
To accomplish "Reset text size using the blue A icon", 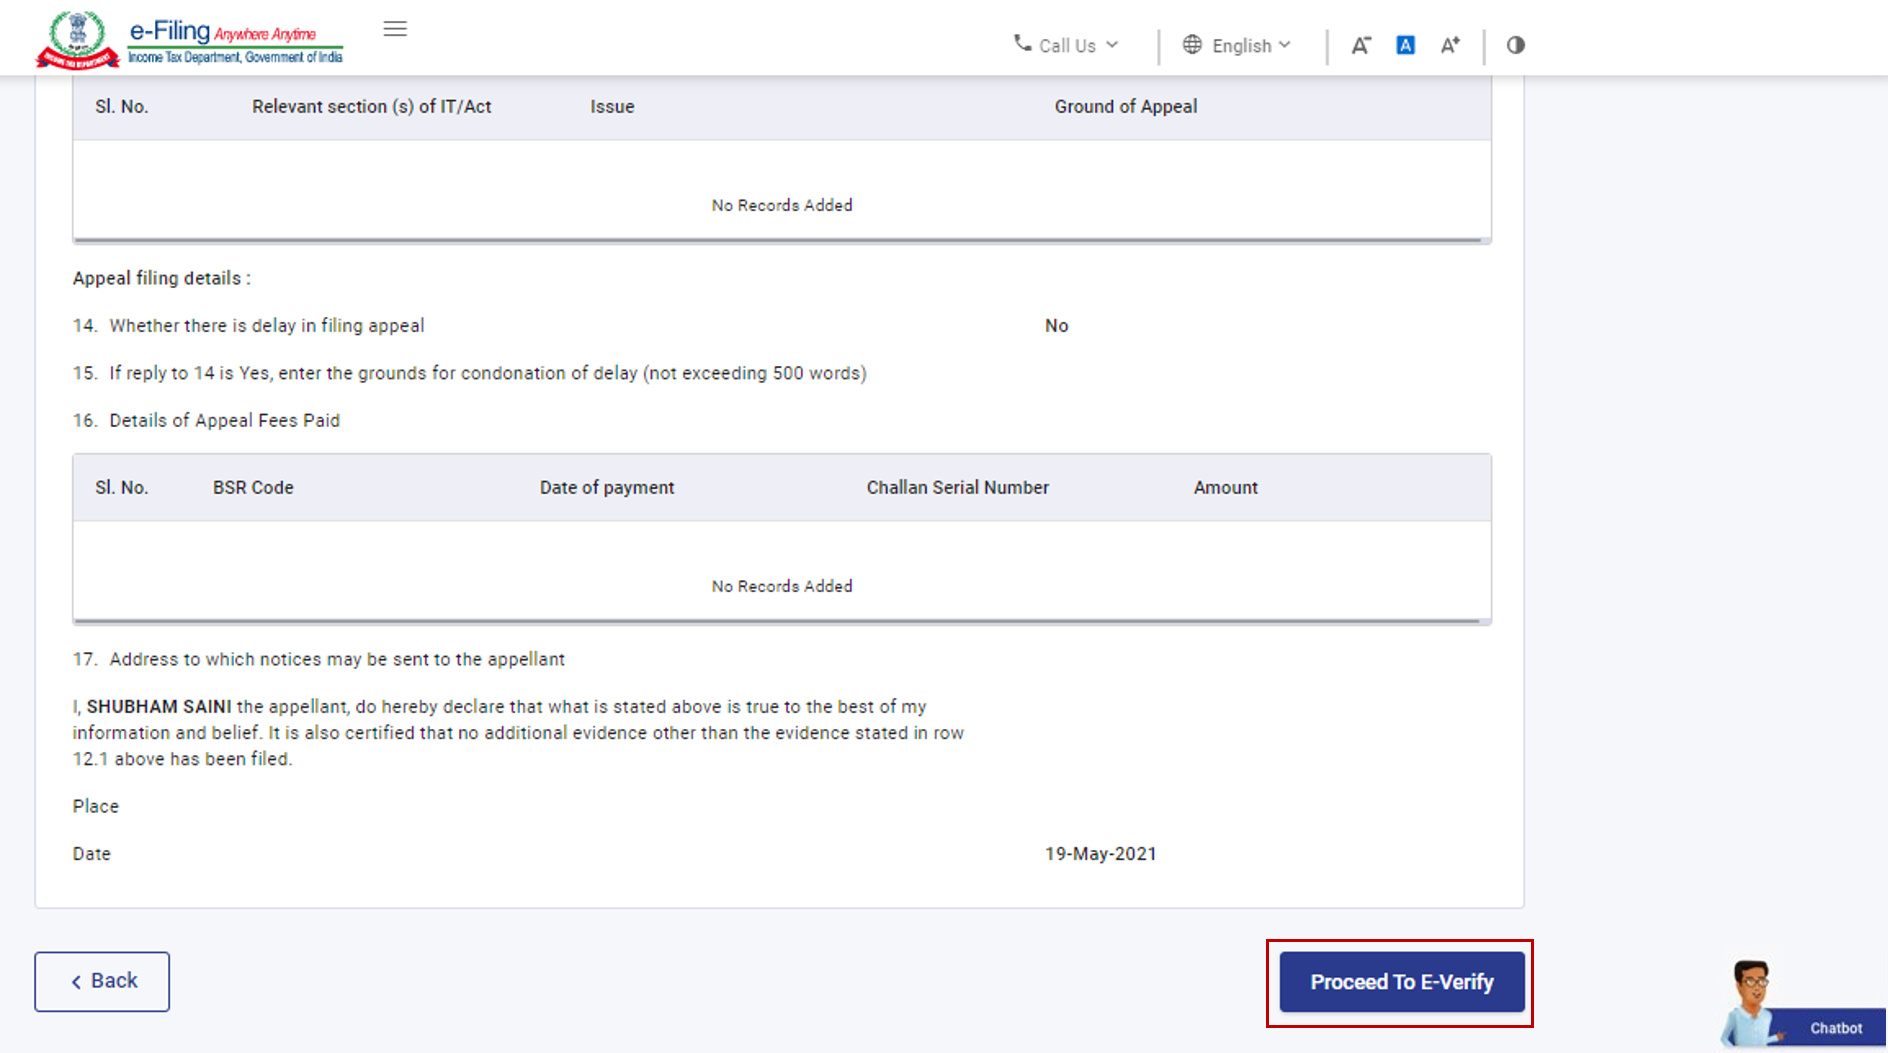I will point(1406,45).
